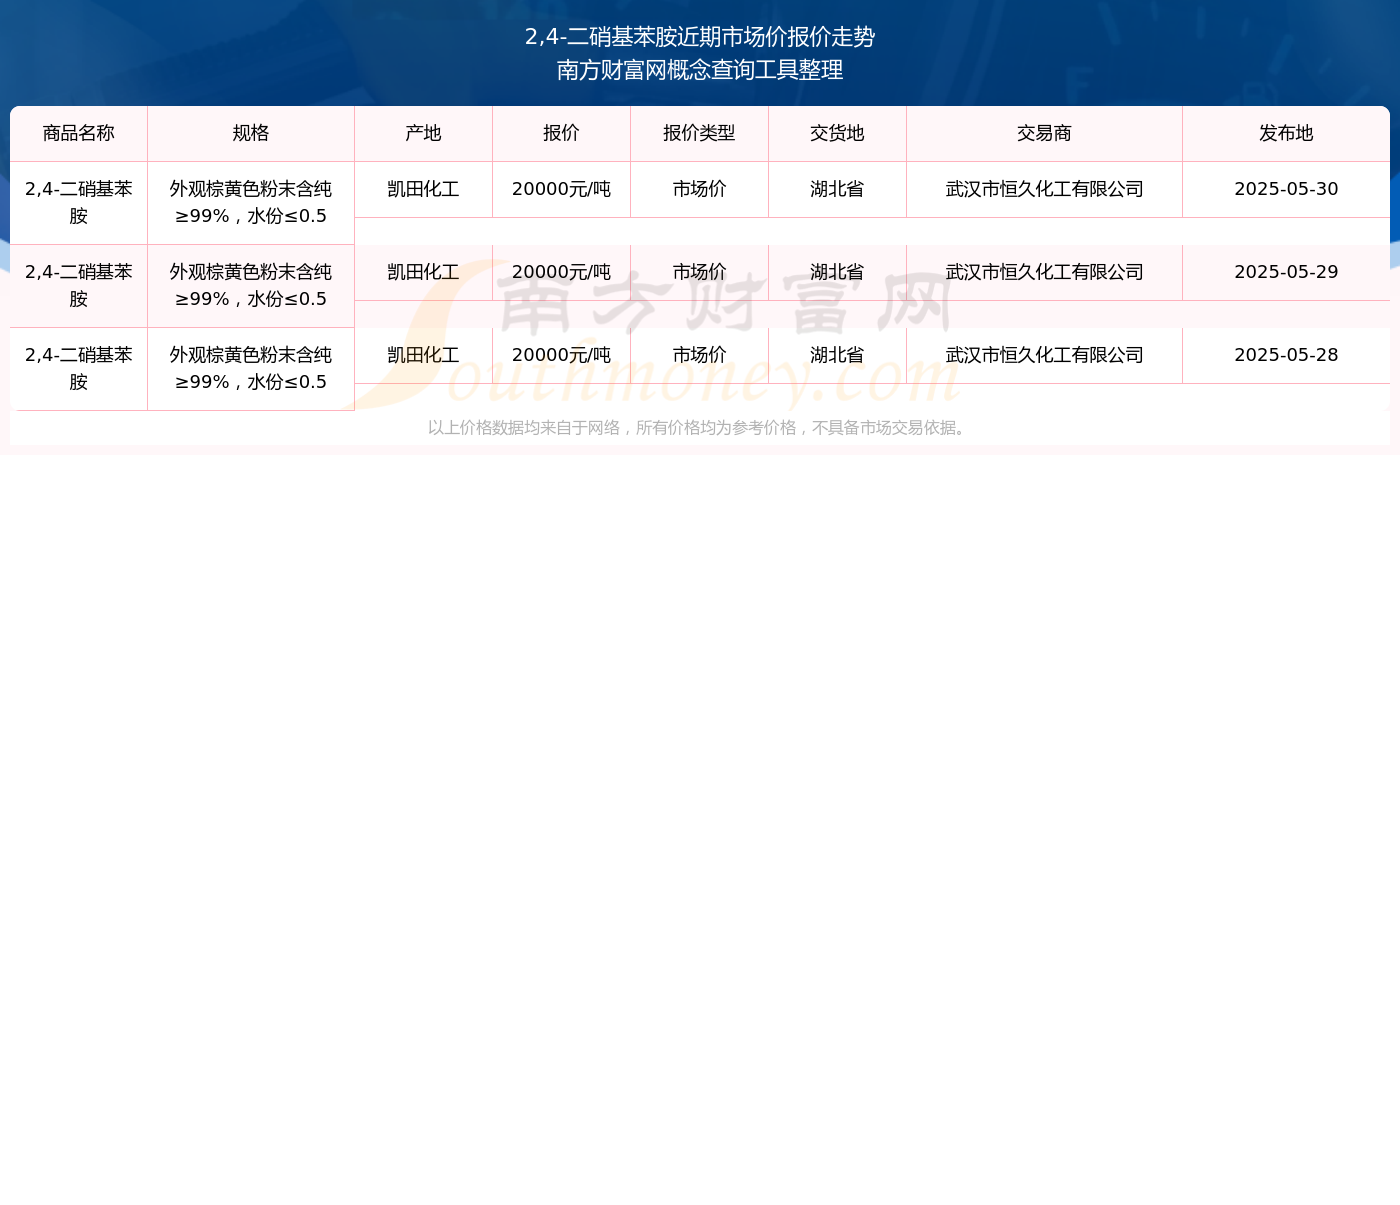1400x1205 pixels.
Task: Select the date cell 2025-05-29
Action: 1286,272
